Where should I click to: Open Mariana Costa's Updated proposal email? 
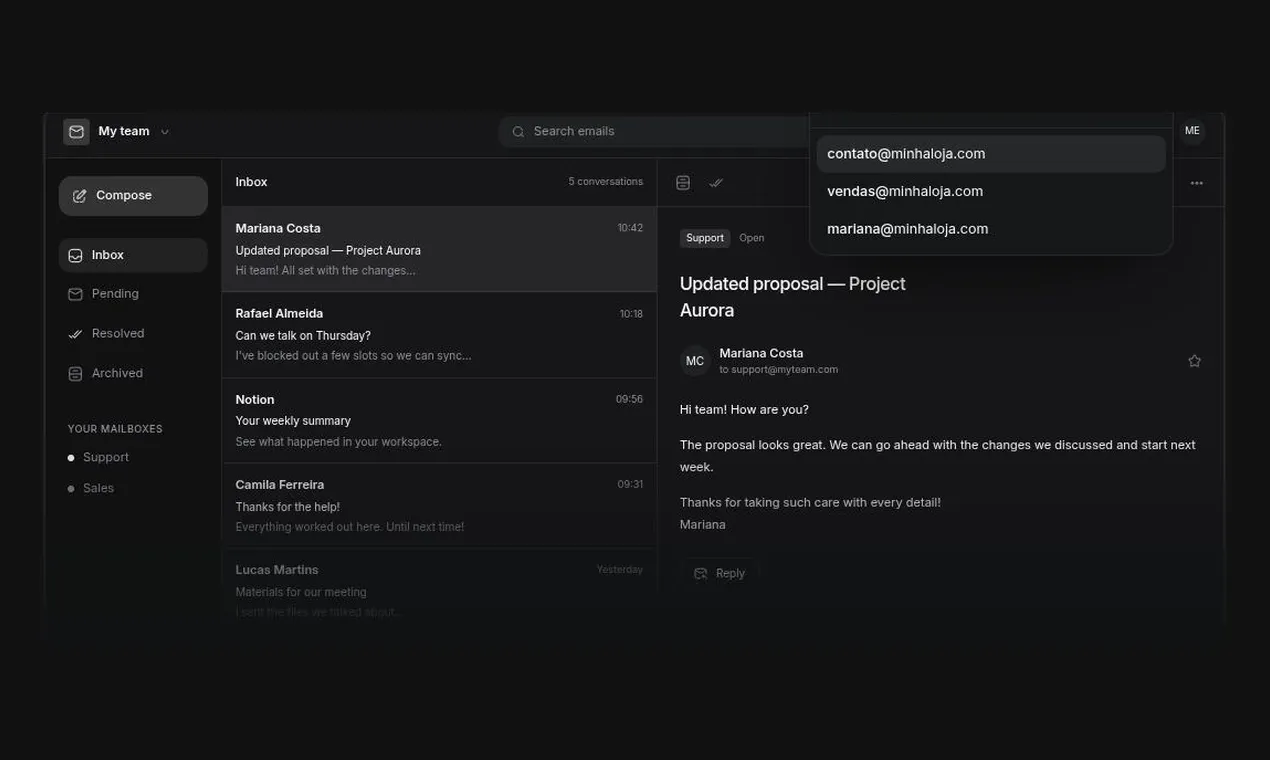(439, 249)
